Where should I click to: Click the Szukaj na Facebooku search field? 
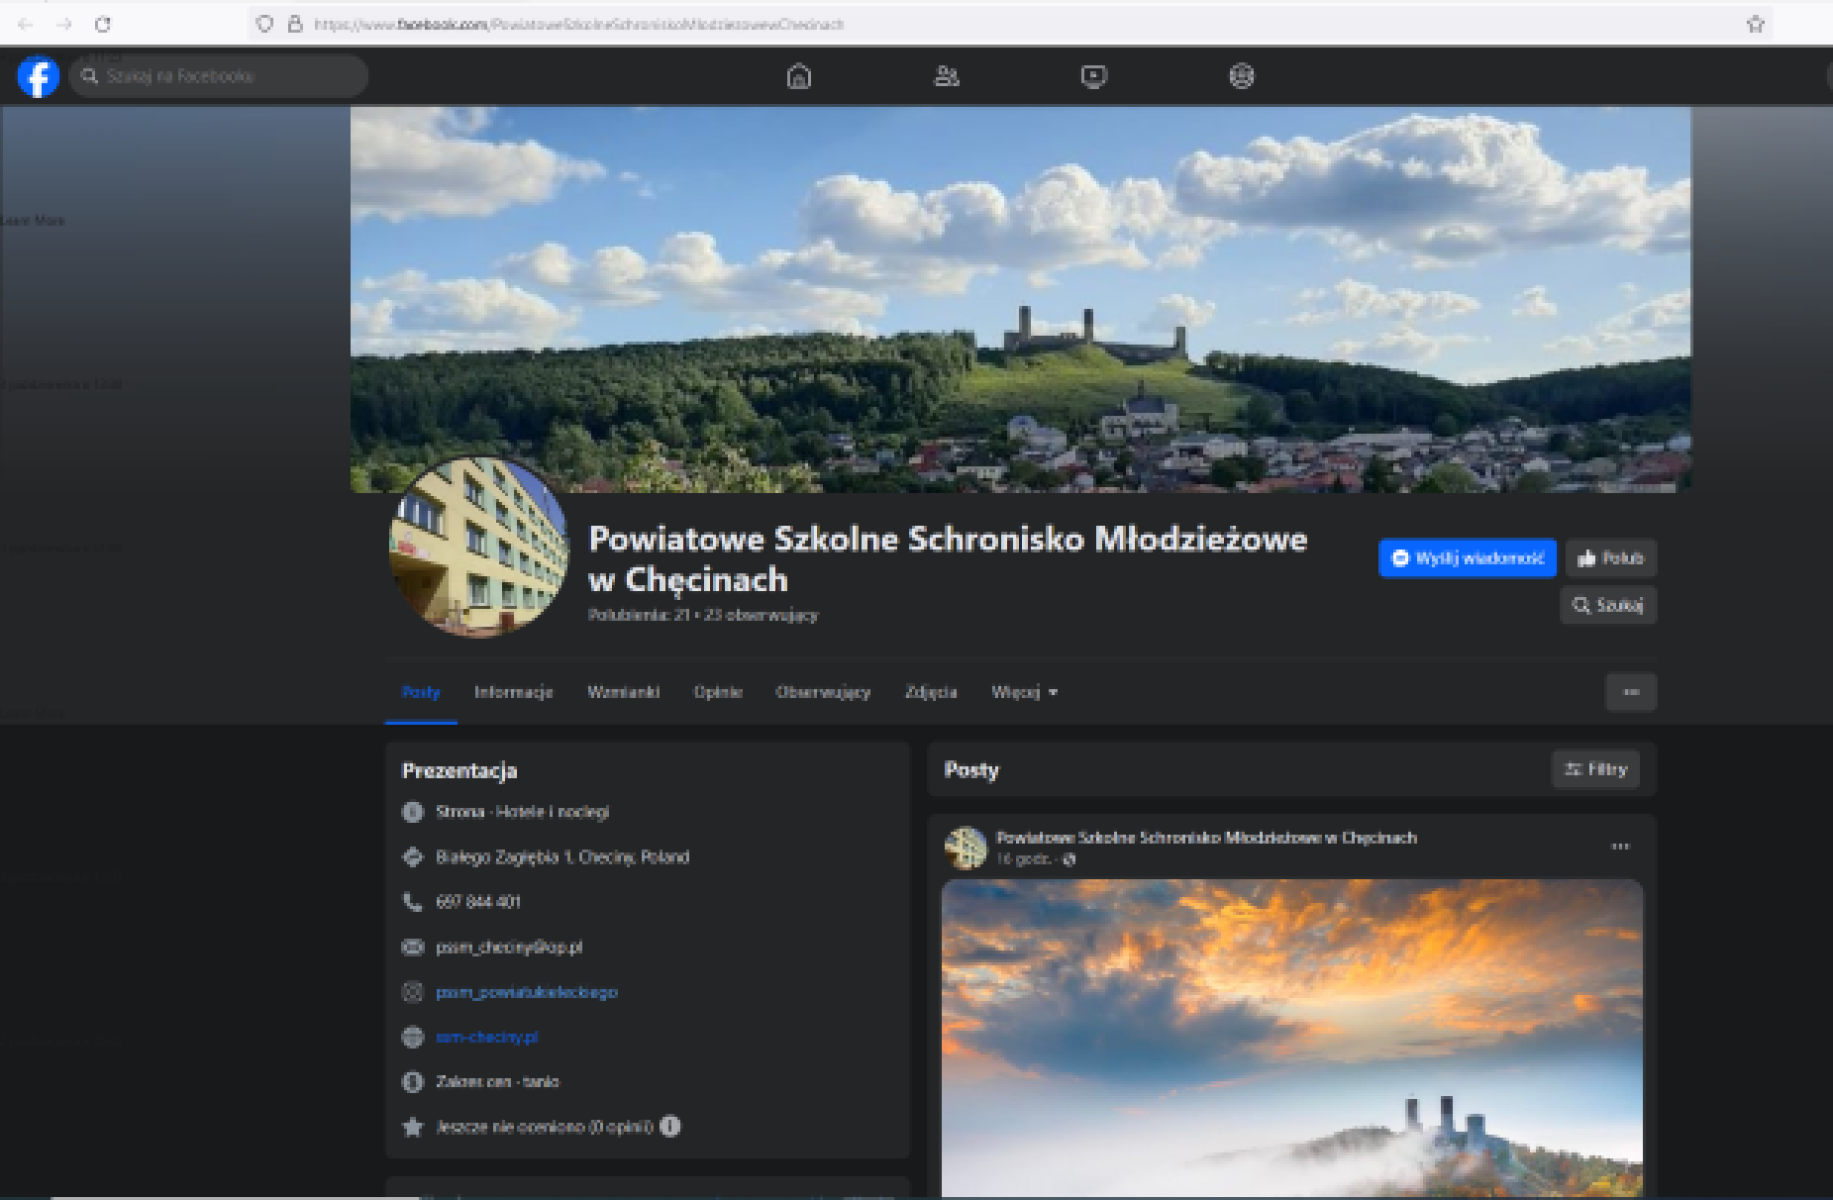coord(218,76)
